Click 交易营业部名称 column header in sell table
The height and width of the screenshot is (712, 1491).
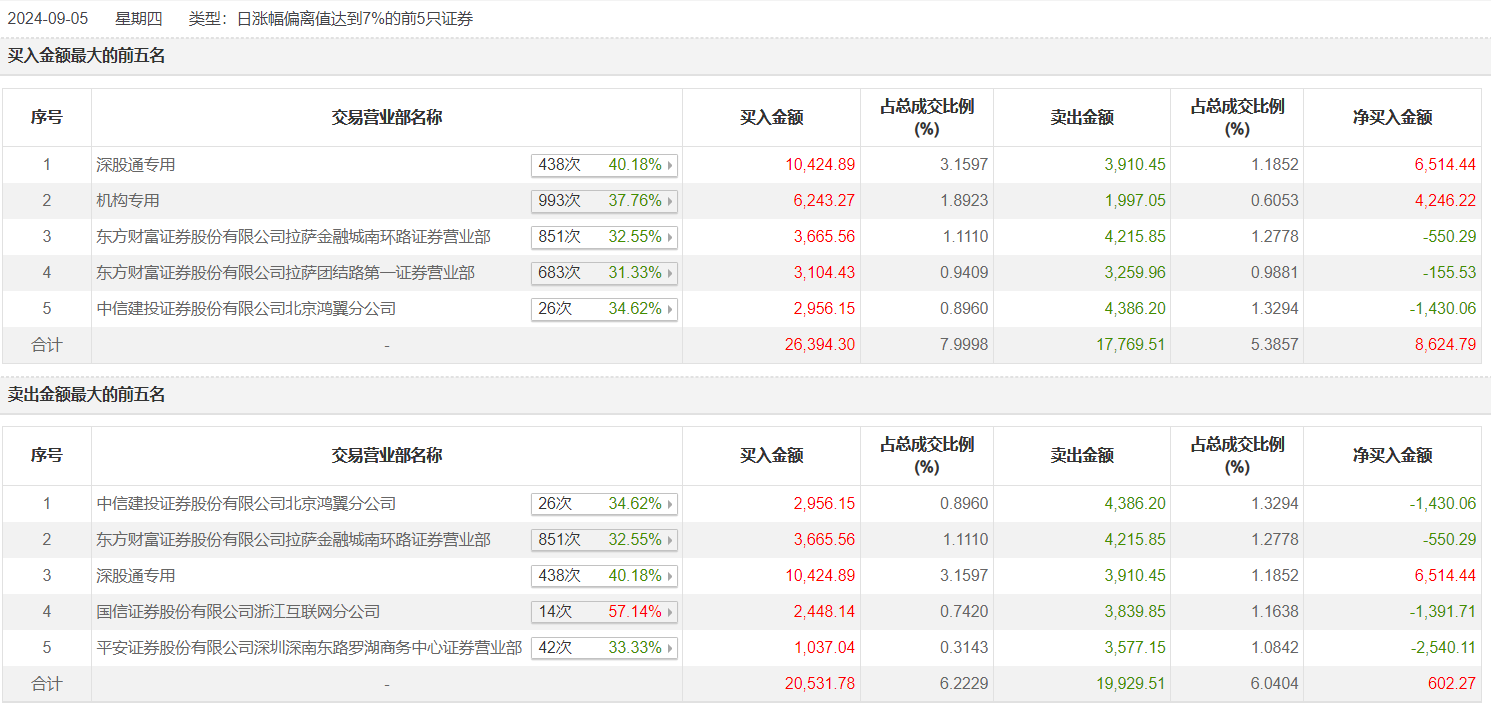tap(387, 456)
